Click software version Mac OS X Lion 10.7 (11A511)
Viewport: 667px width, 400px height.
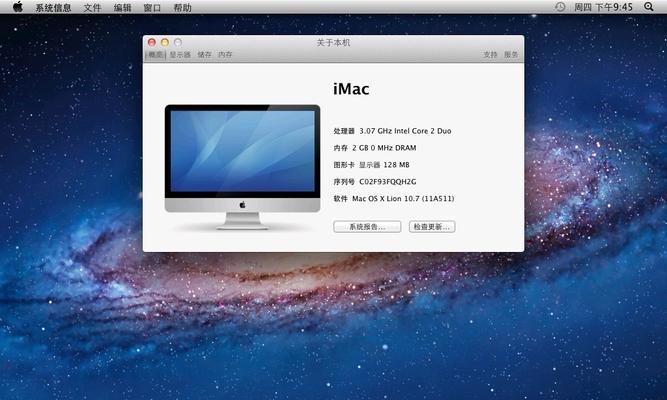pyautogui.click(x=403, y=199)
